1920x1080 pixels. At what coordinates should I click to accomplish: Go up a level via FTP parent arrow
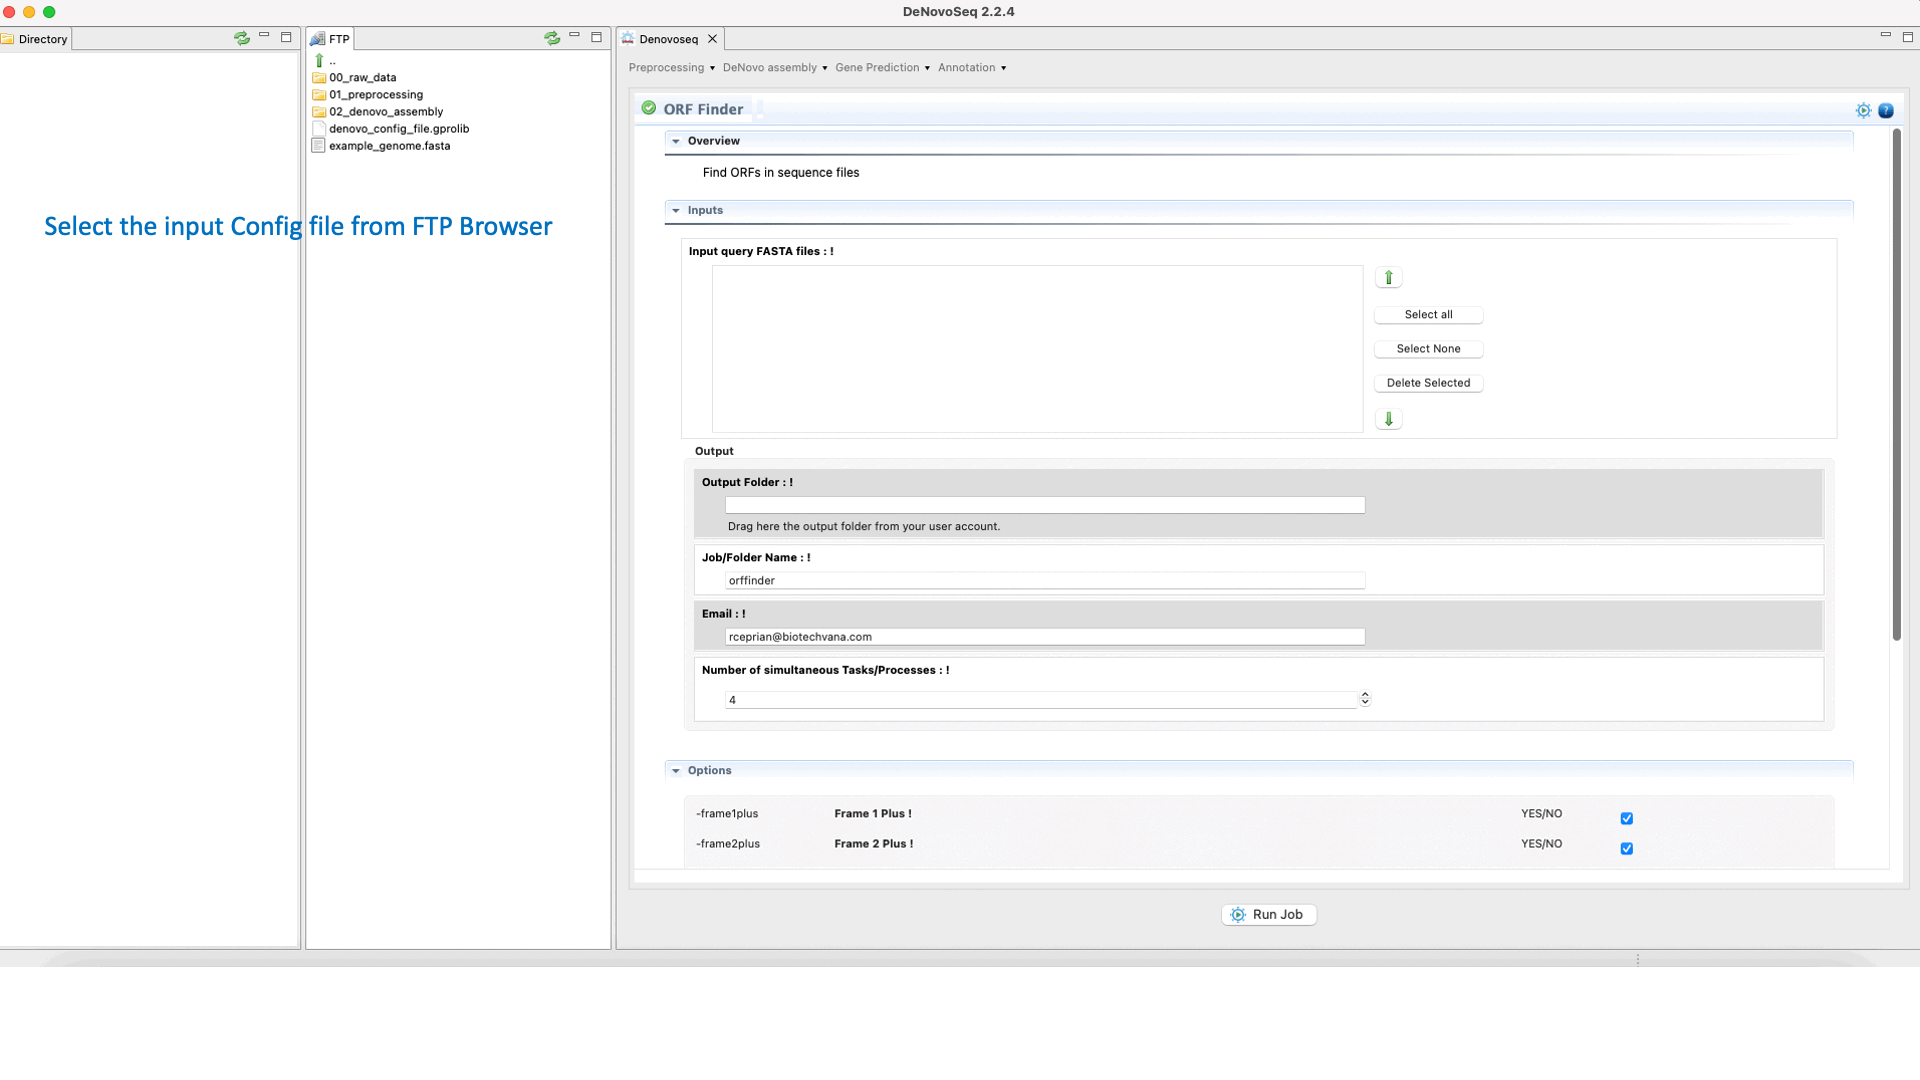[320, 61]
